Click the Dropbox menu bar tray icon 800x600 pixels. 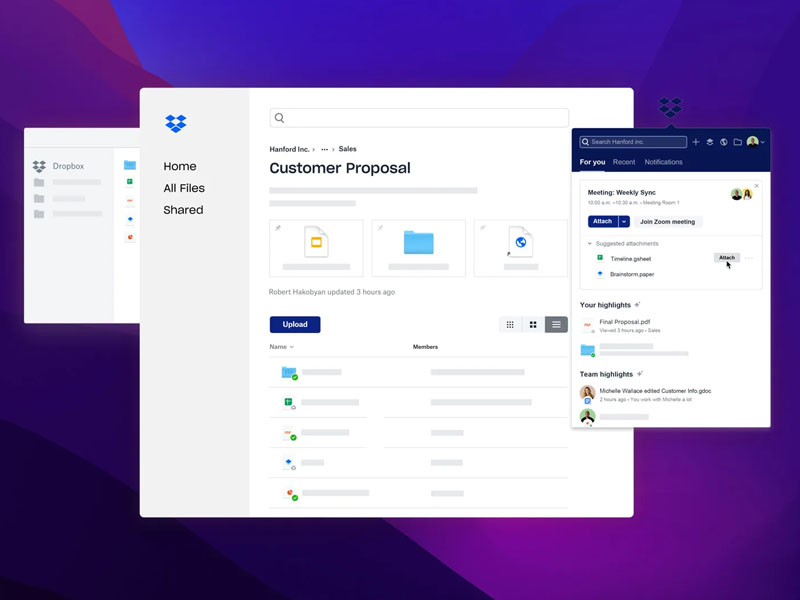tap(670, 107)
